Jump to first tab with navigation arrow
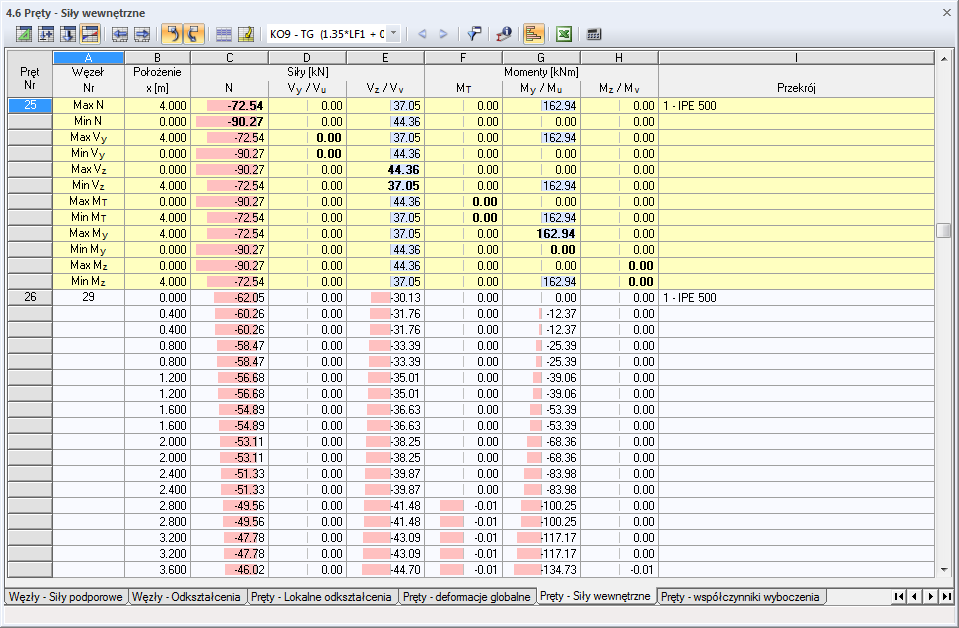959x628 pixels. pos(898,596)
